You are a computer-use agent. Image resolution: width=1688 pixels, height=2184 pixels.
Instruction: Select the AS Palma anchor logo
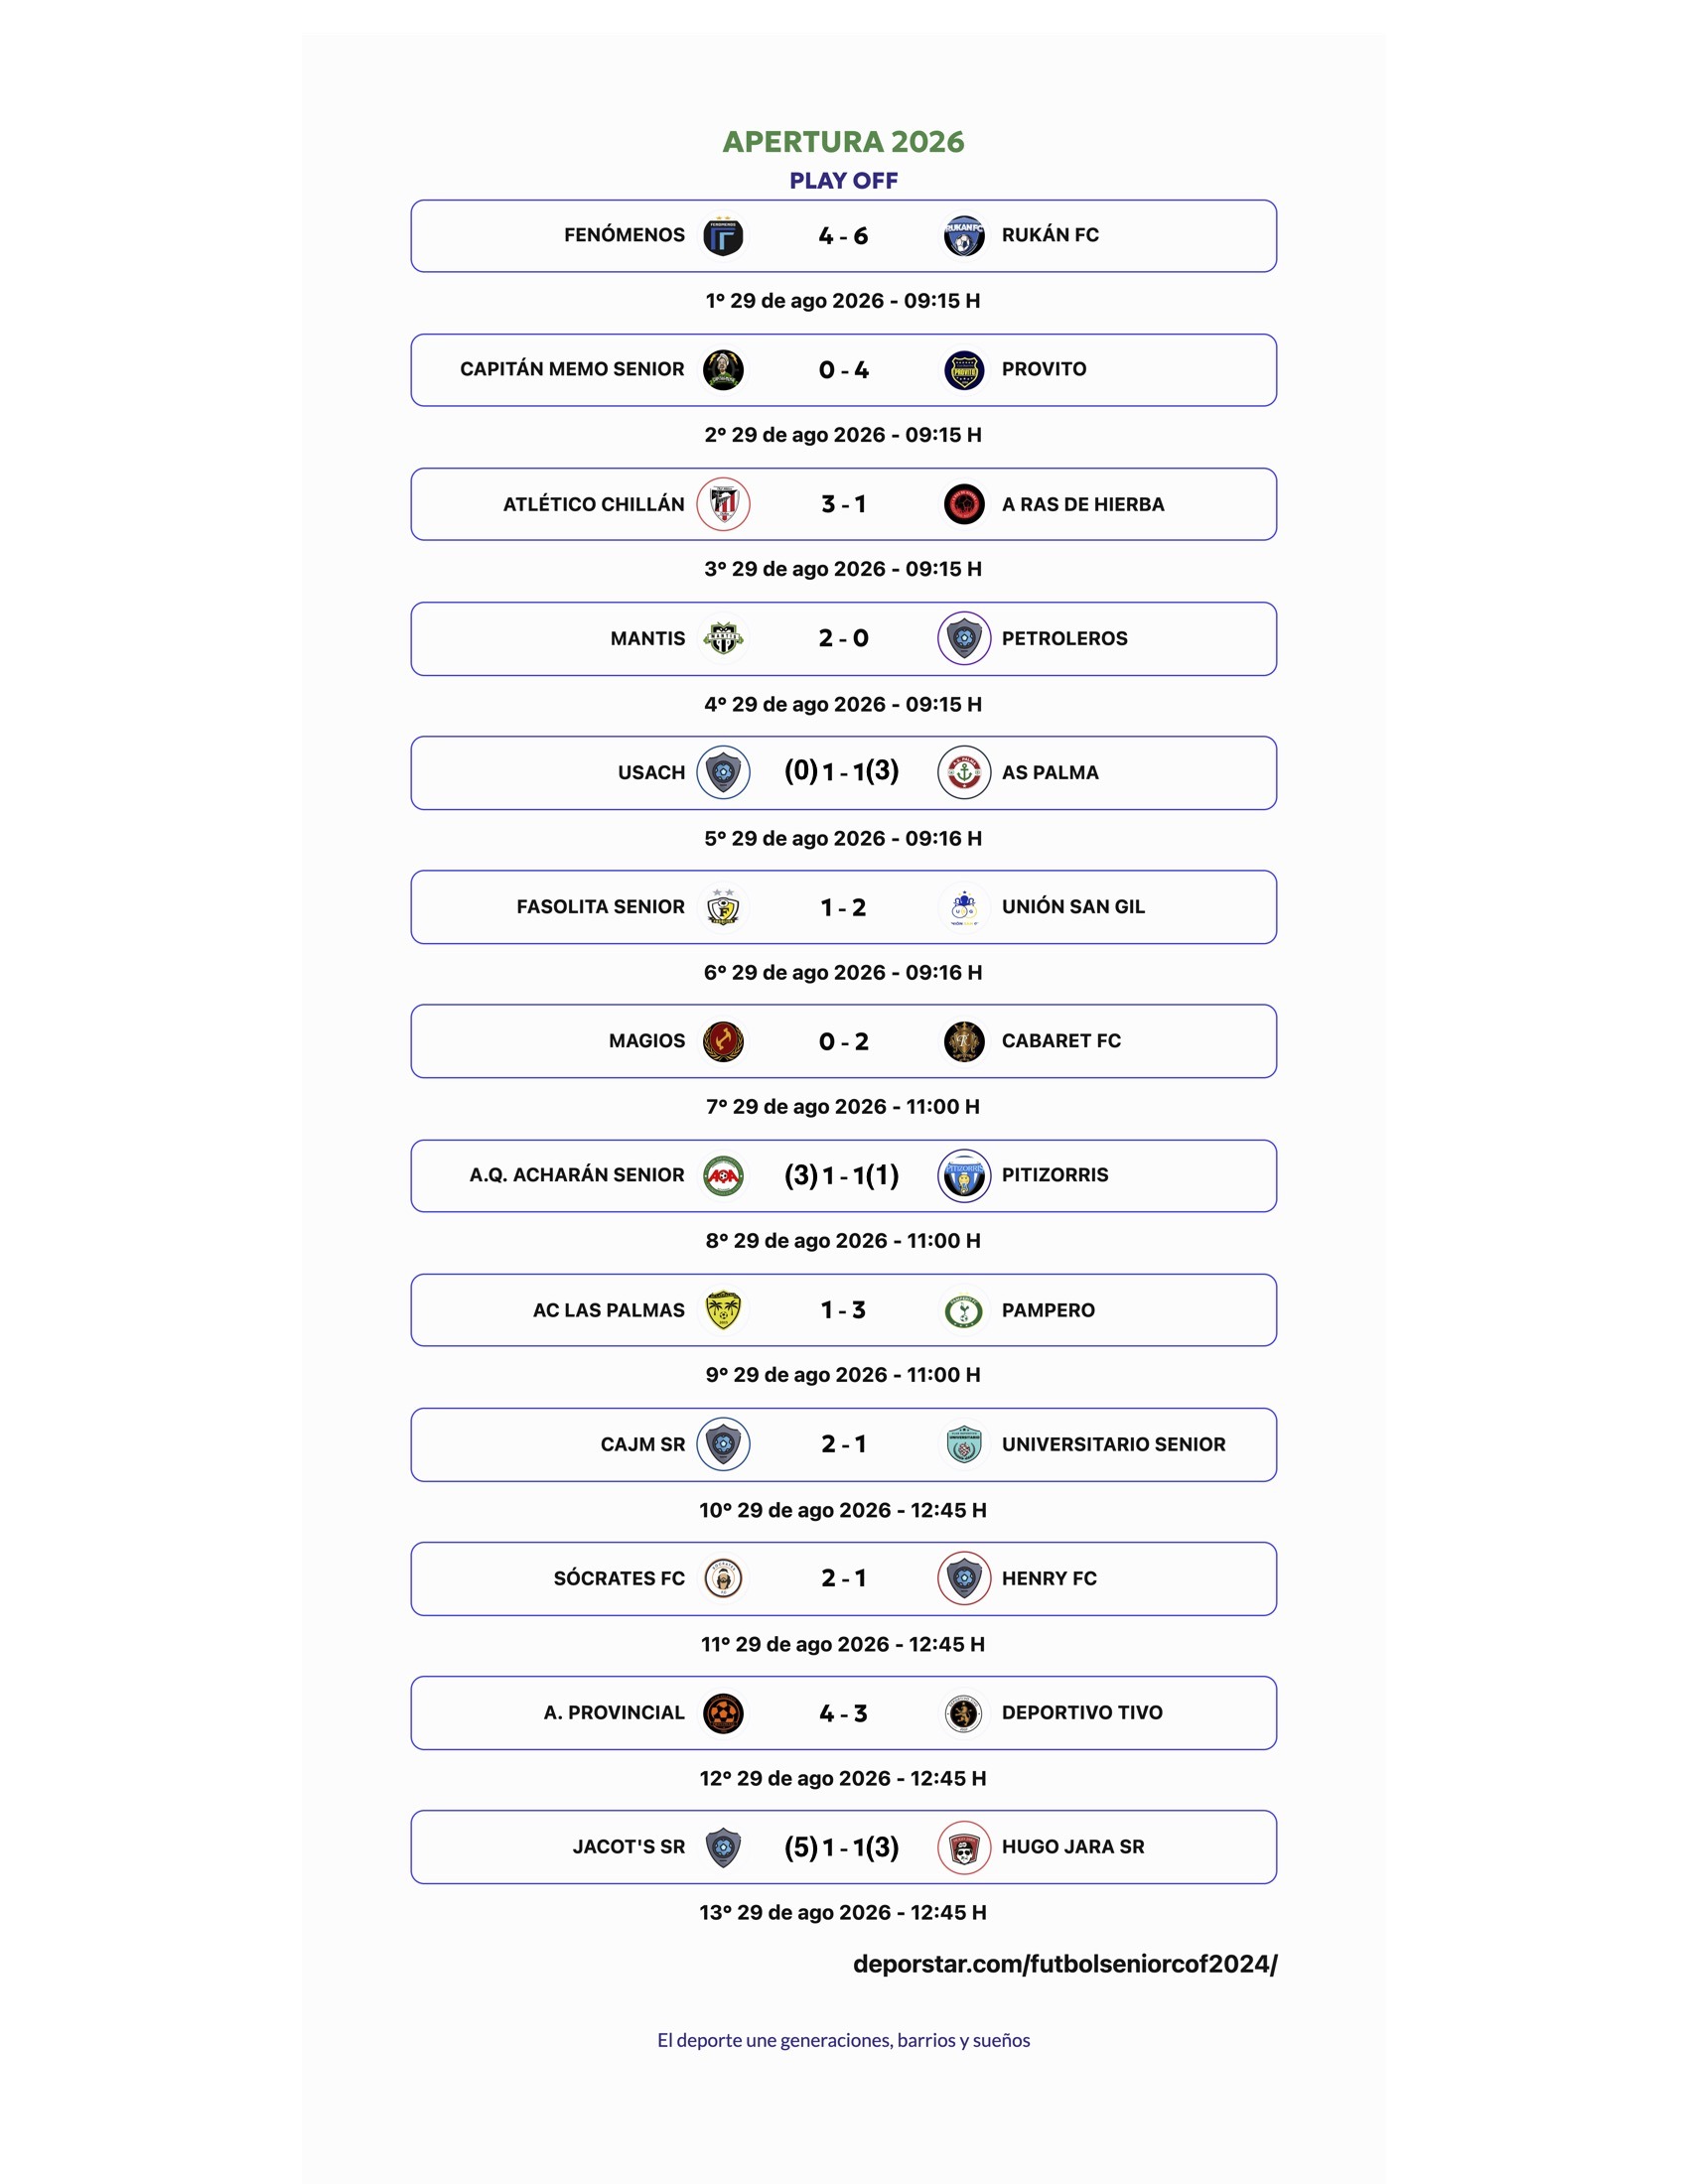coord(964,772)
